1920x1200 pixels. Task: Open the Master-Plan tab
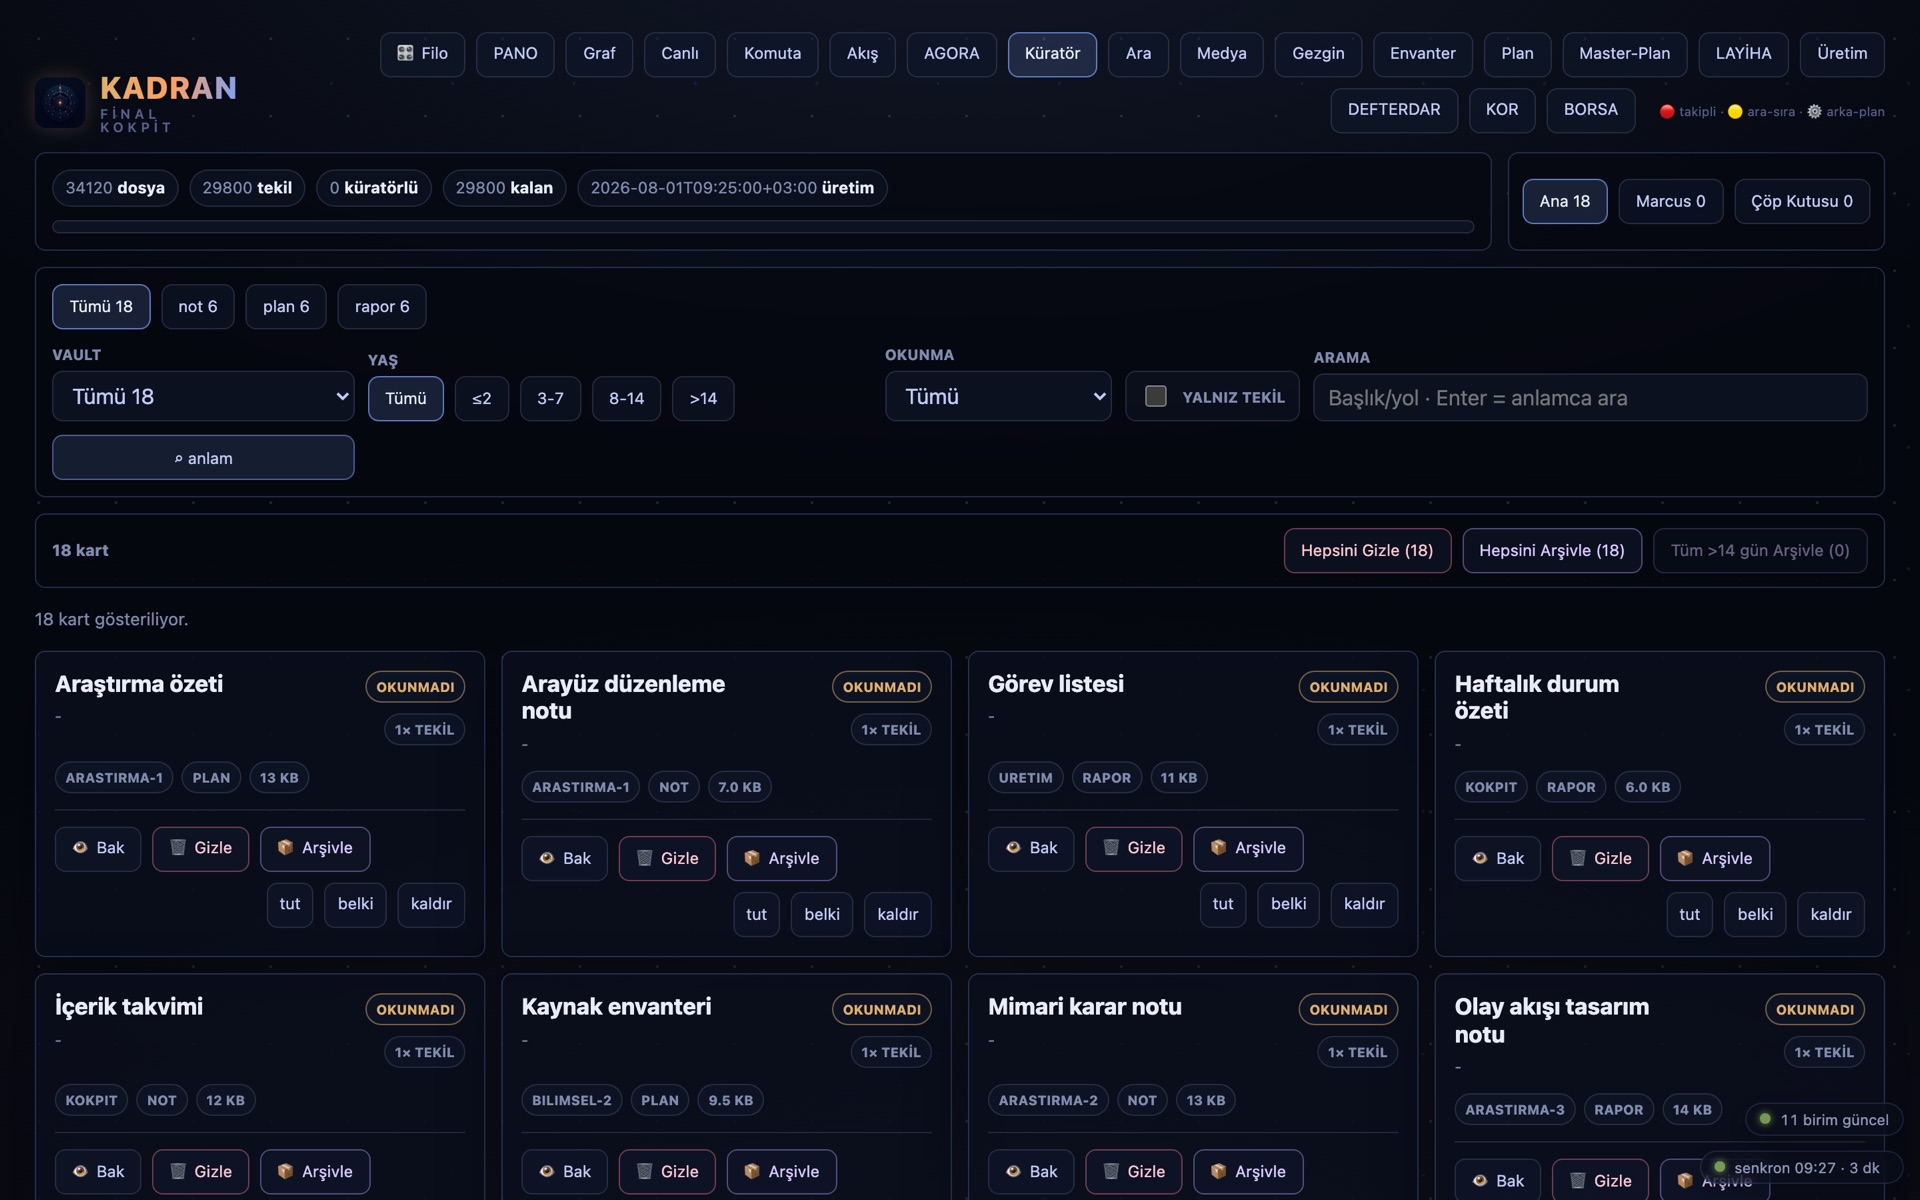tap(1624, 54)
